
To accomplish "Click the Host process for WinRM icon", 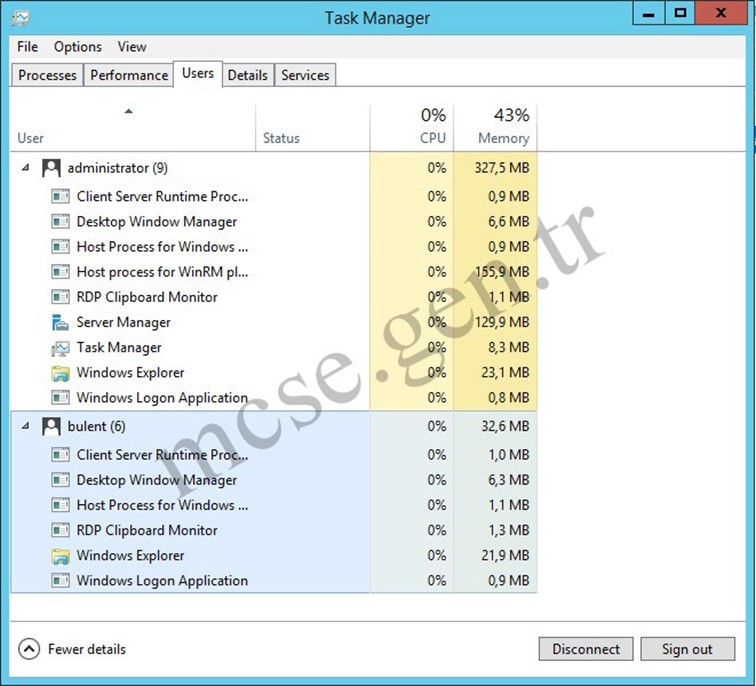I will [x=60, y=272].
